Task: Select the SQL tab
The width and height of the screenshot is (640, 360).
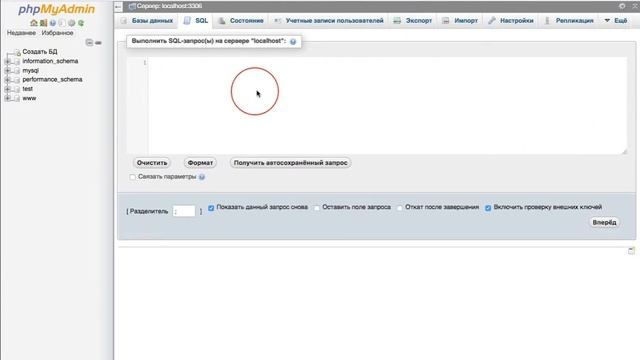Action: click(196, 20)
